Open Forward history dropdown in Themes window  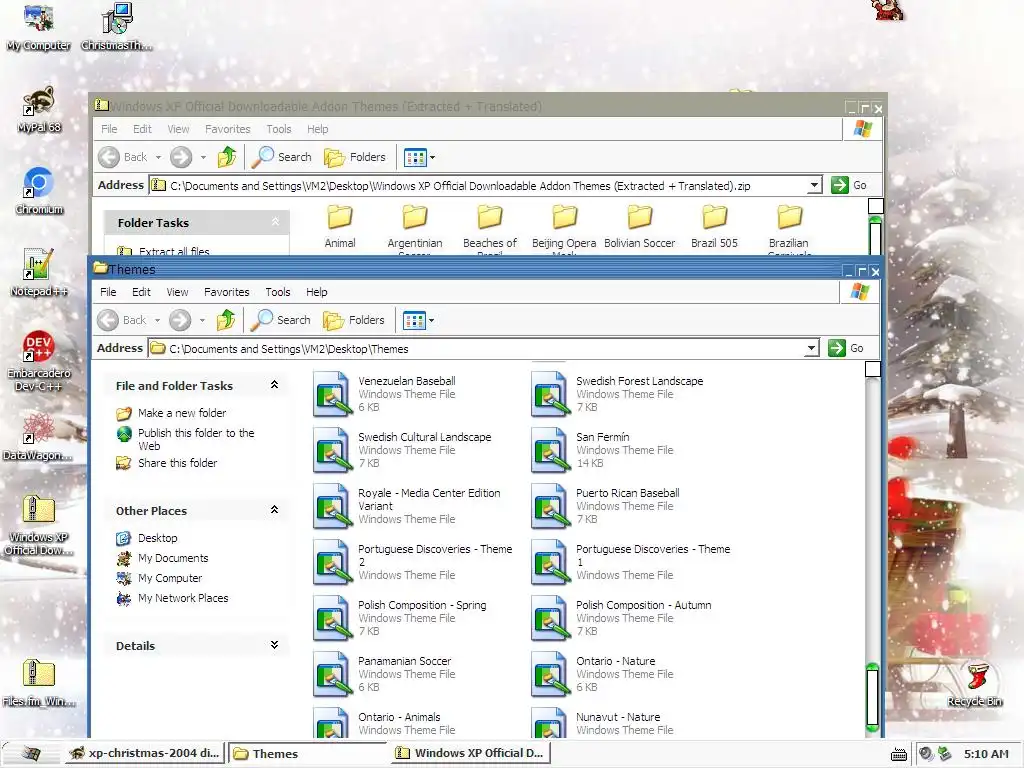(x=202, y=321)
